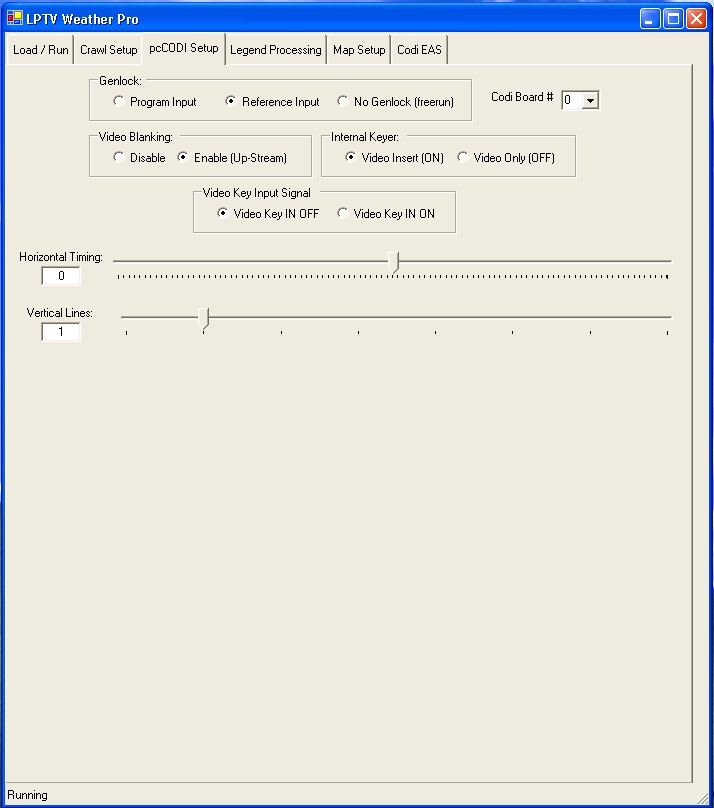Image resolution: width=714 pixels, height=808 pixels.
Task: Open the Crawl Setup tab
Action: coord(108,50)
